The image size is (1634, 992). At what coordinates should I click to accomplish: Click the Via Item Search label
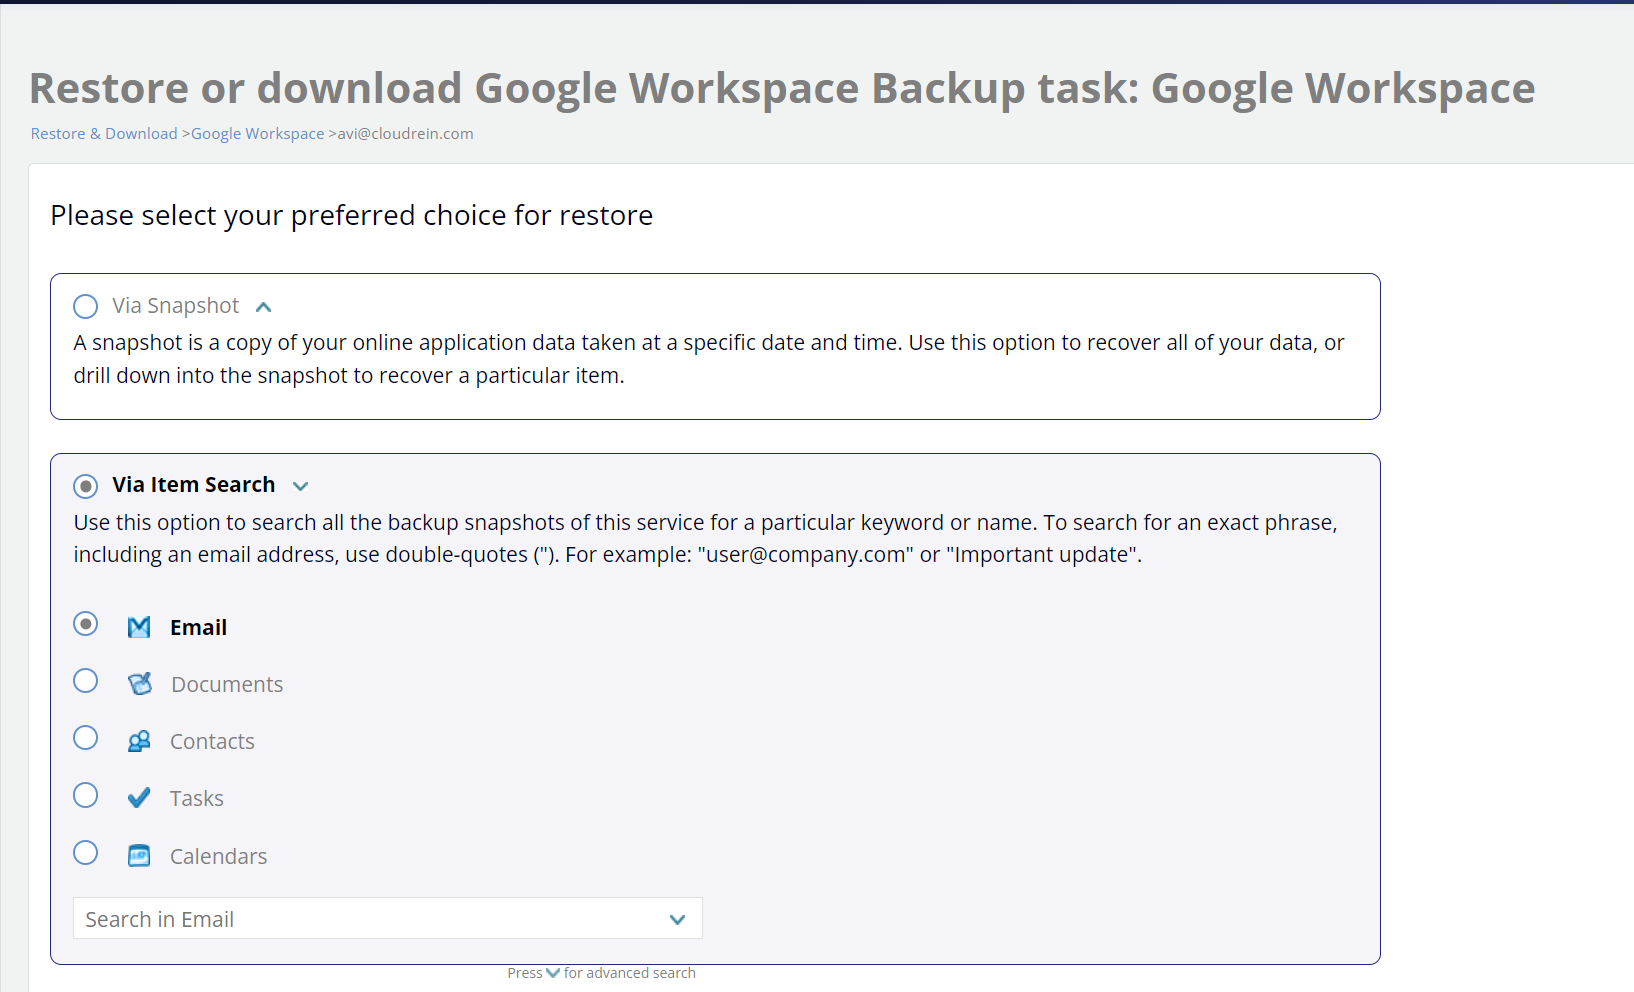(194, 485)
